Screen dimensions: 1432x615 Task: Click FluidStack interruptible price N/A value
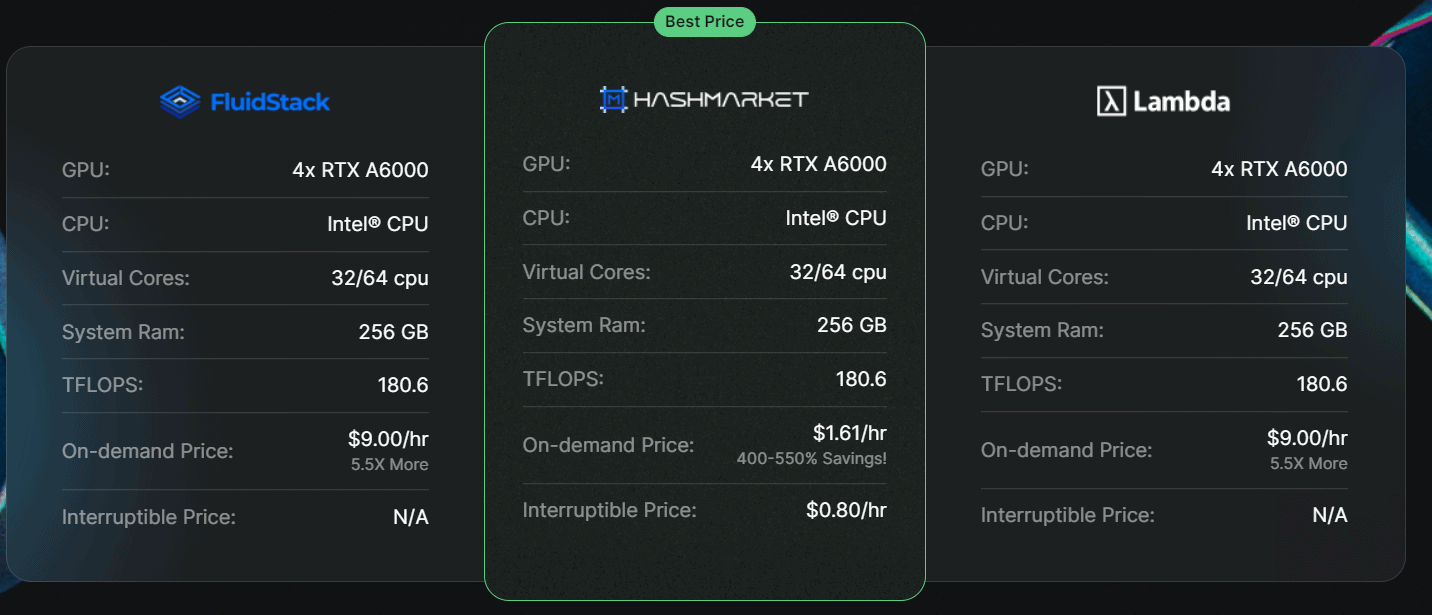[x=411, y=516]
